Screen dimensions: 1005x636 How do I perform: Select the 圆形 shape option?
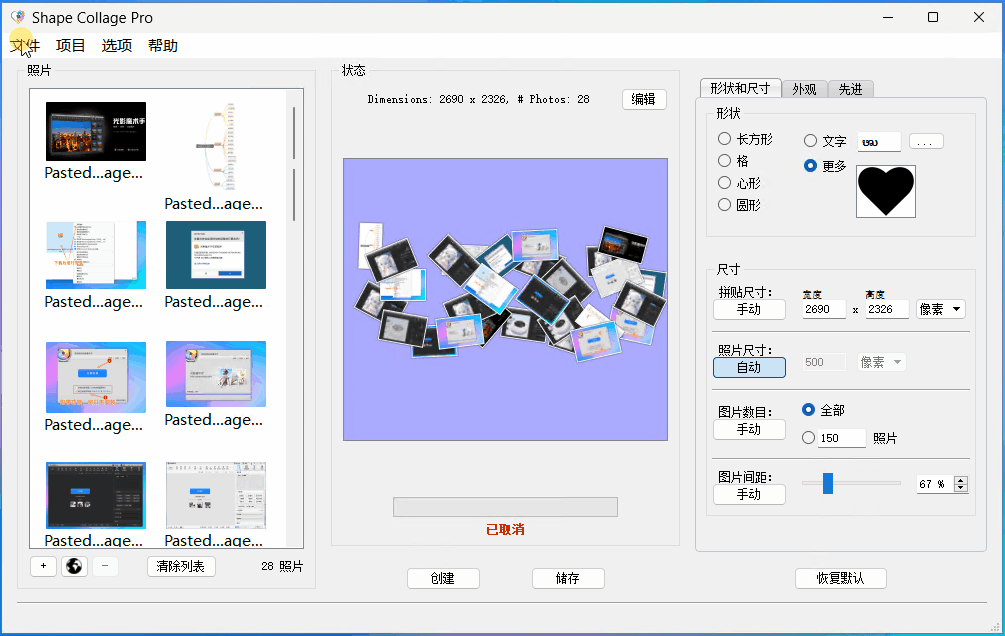724,205
